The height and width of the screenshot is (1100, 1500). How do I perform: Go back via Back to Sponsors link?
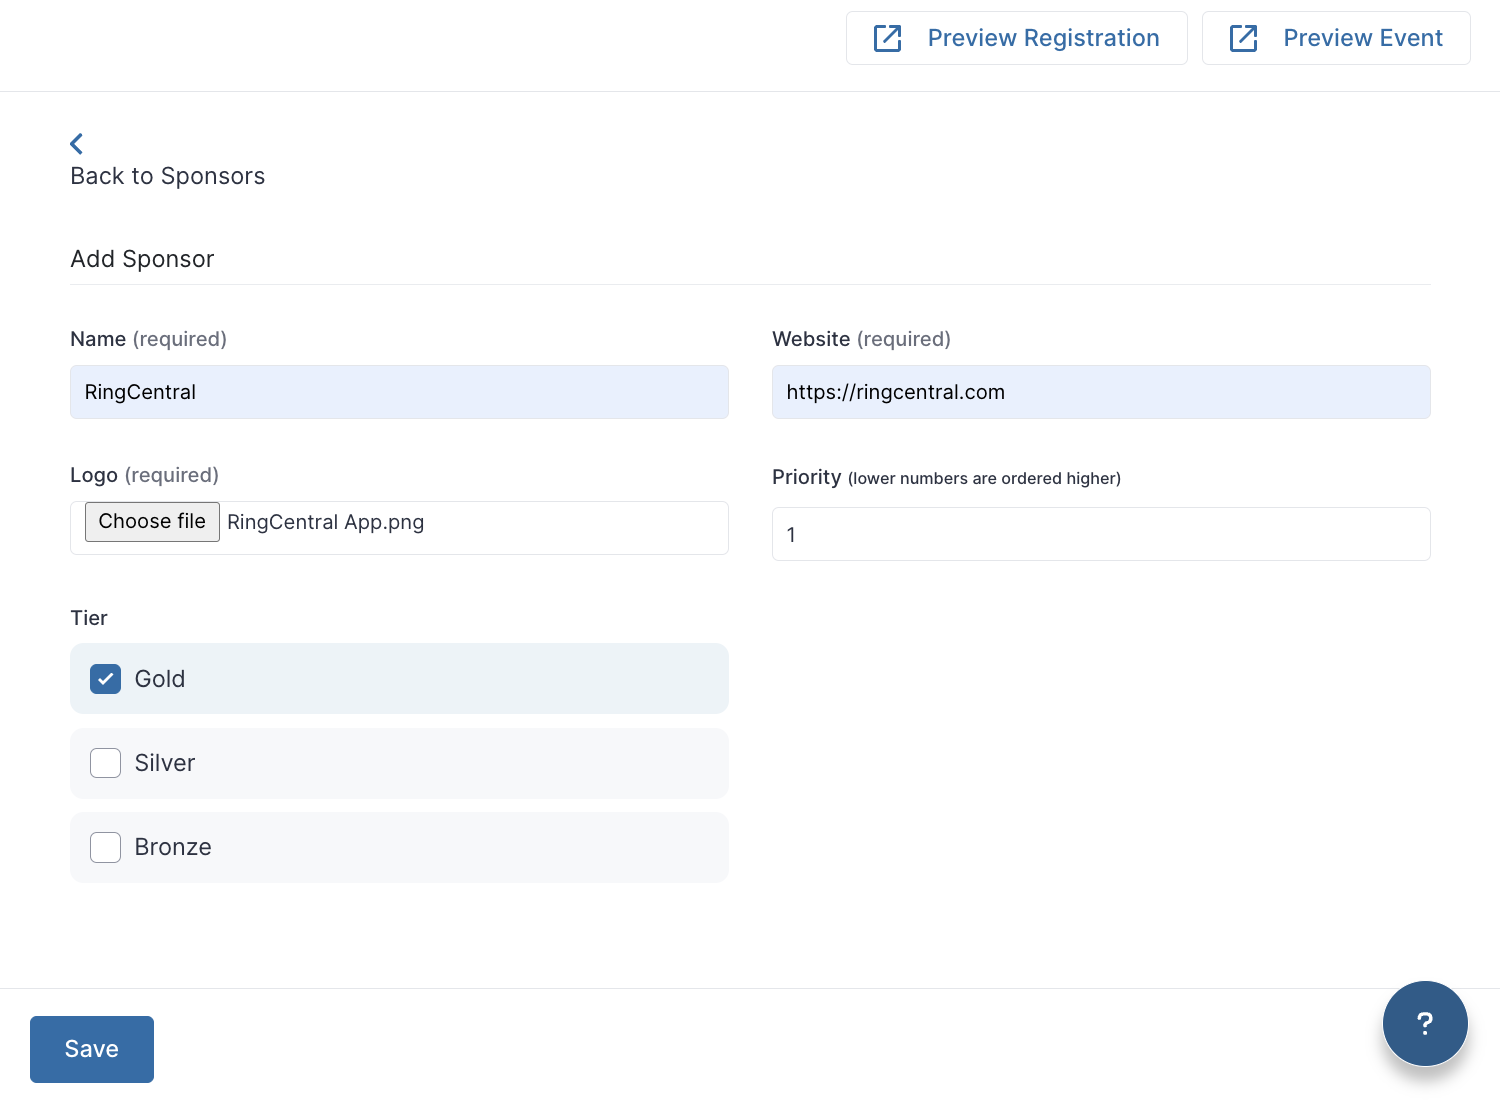coord(168,176)
